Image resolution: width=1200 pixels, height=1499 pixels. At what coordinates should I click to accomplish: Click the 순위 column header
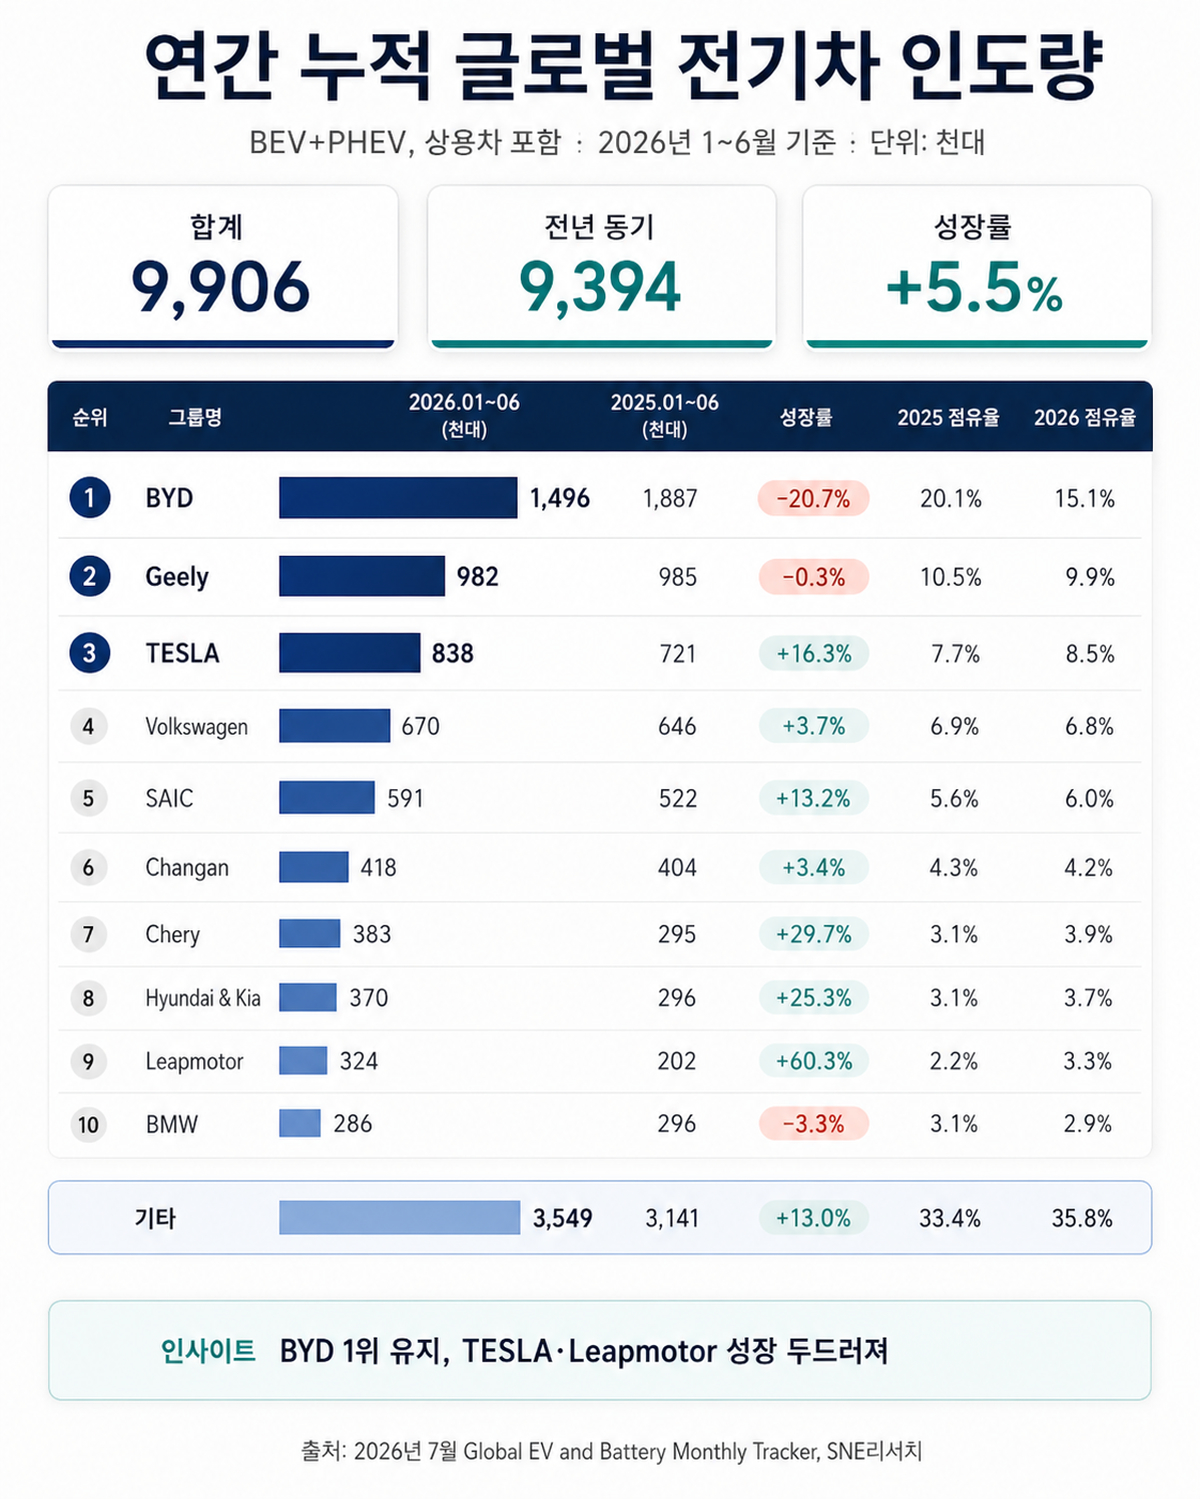tap(89, 417)
